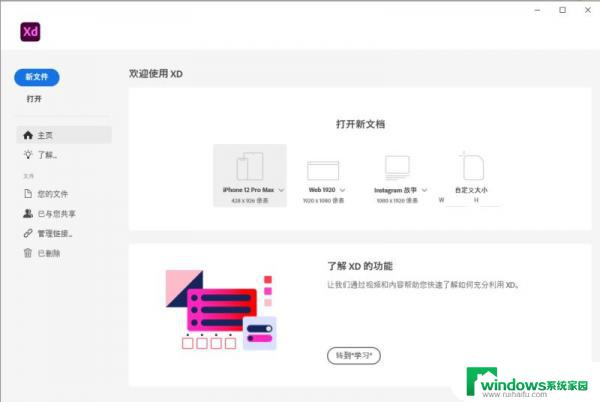Choose the Web 1920 artboard icon
Image resolution: width=600 pixels, height=402 pixels.
[323, 171]
